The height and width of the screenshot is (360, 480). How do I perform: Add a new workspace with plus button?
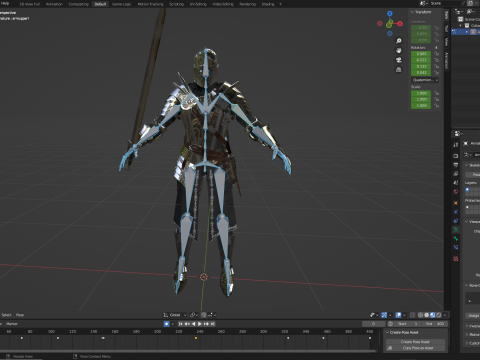coord(280,4)
